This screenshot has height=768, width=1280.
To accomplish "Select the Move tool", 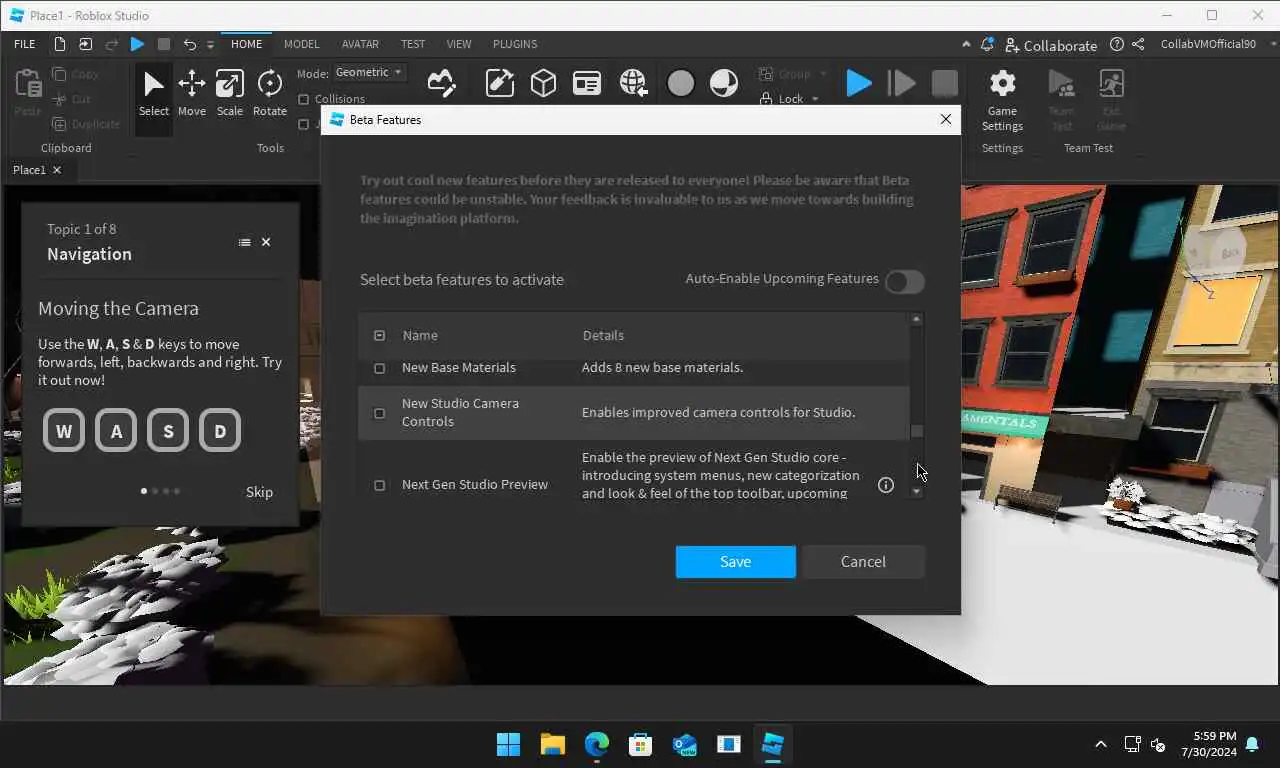I will point(192,94).
